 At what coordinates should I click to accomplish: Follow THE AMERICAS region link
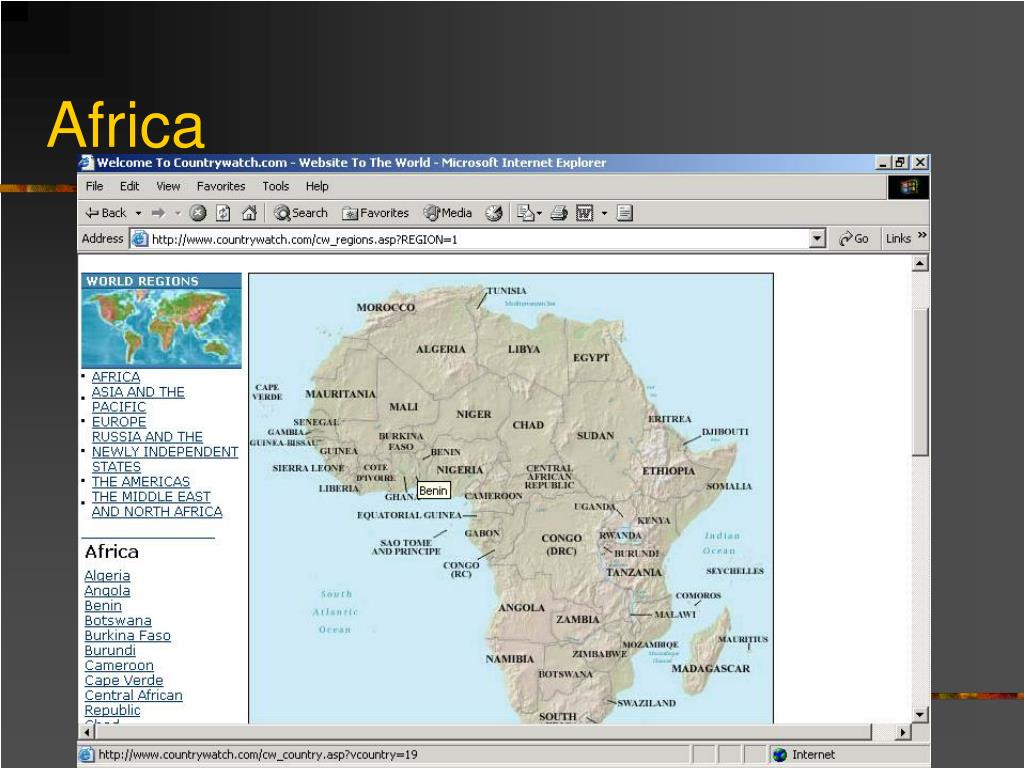(140, 481)
